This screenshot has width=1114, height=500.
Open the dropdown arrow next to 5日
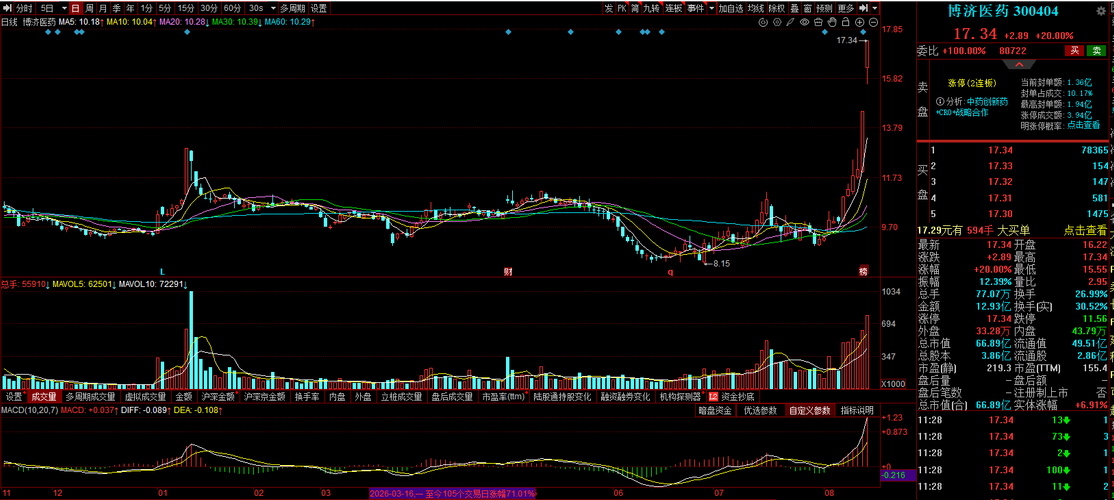tap(63, 9)
